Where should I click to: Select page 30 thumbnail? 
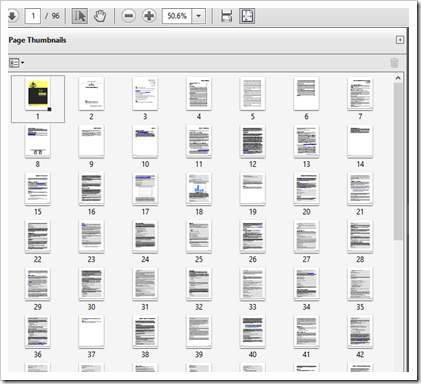coord(91,285)
